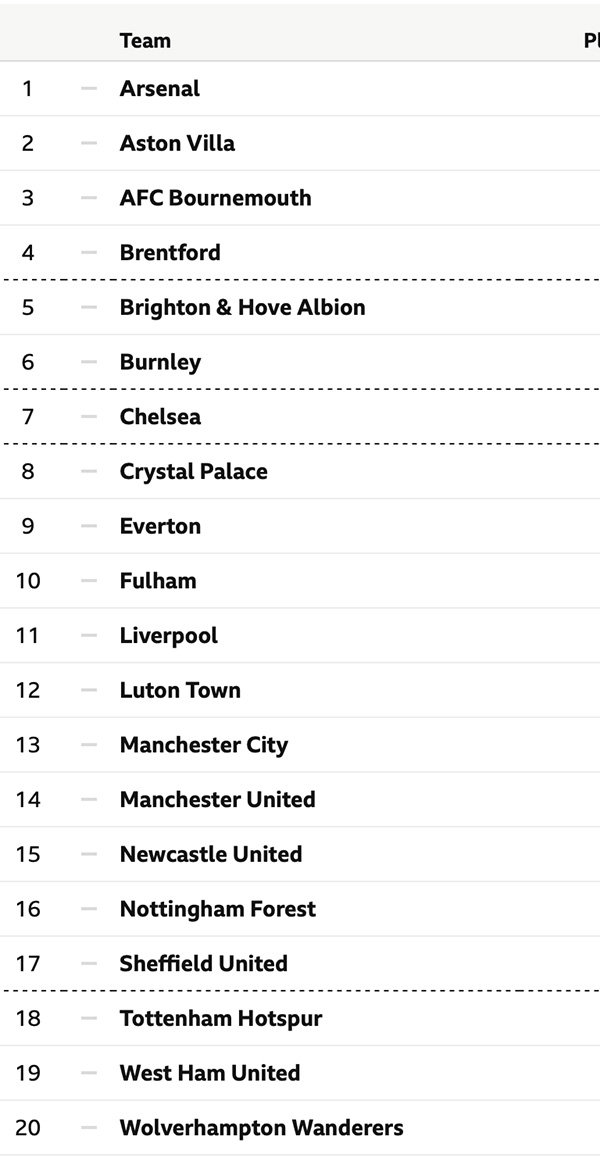The width and height of the screenshot is (600, 1165).
Task: Open the Arsenal team link
Action: [x=160, y=88]
